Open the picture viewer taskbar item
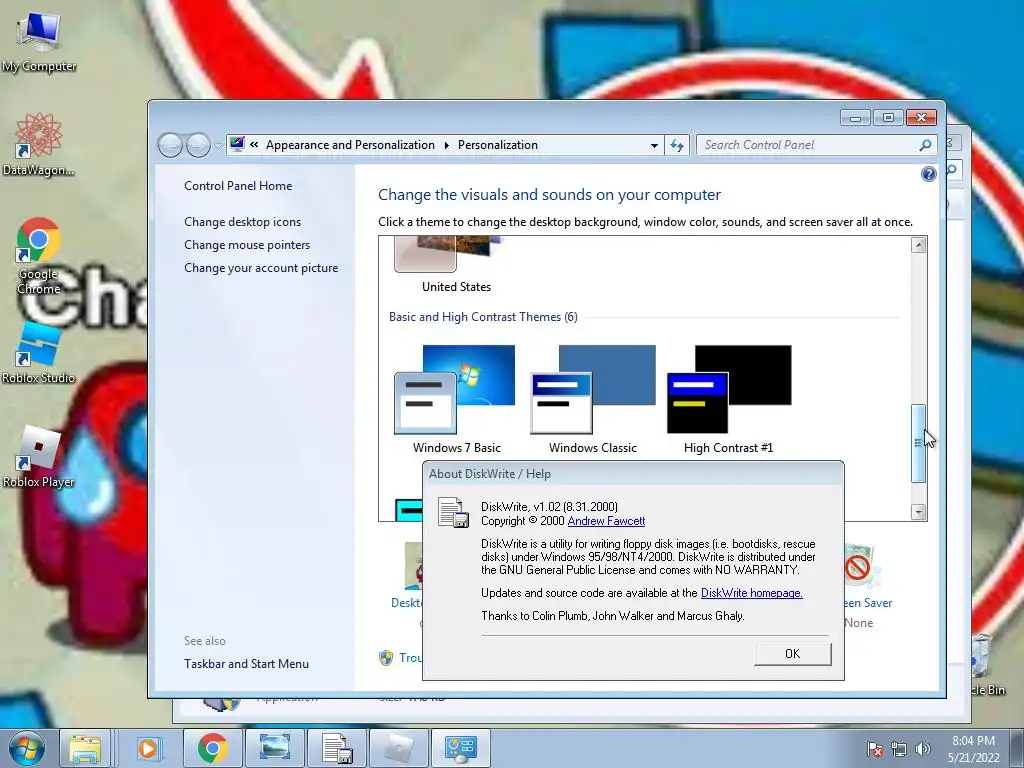Viewport: 1024px width, 768px height. [x=274, y=748]
